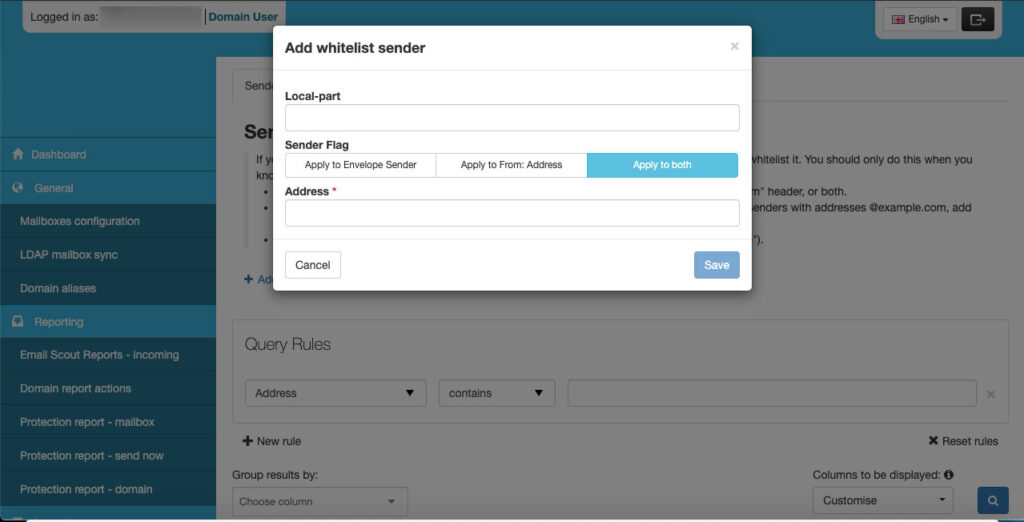The height and width of the screenshot is (522, 1024).
Task: Click the x icon beside Reset rules
Action: pos(933,441)
